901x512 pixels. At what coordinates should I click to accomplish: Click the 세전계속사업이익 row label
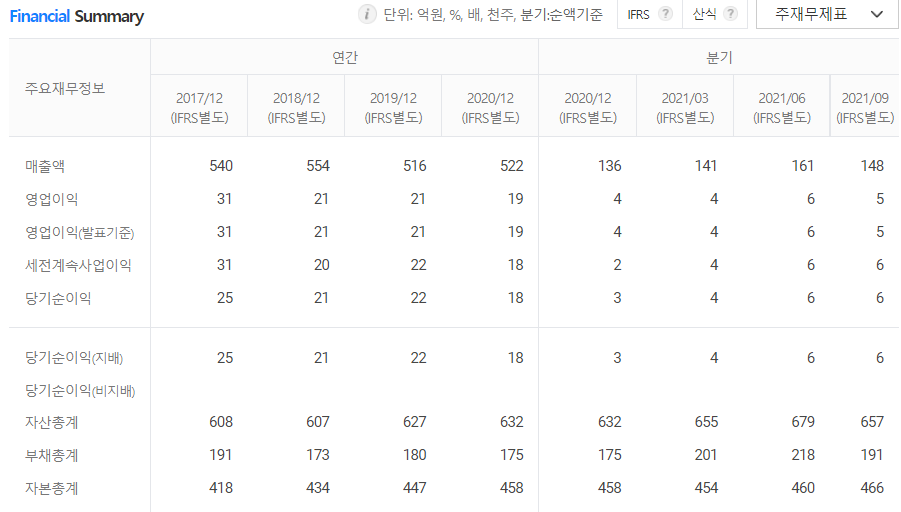point(78,265)
